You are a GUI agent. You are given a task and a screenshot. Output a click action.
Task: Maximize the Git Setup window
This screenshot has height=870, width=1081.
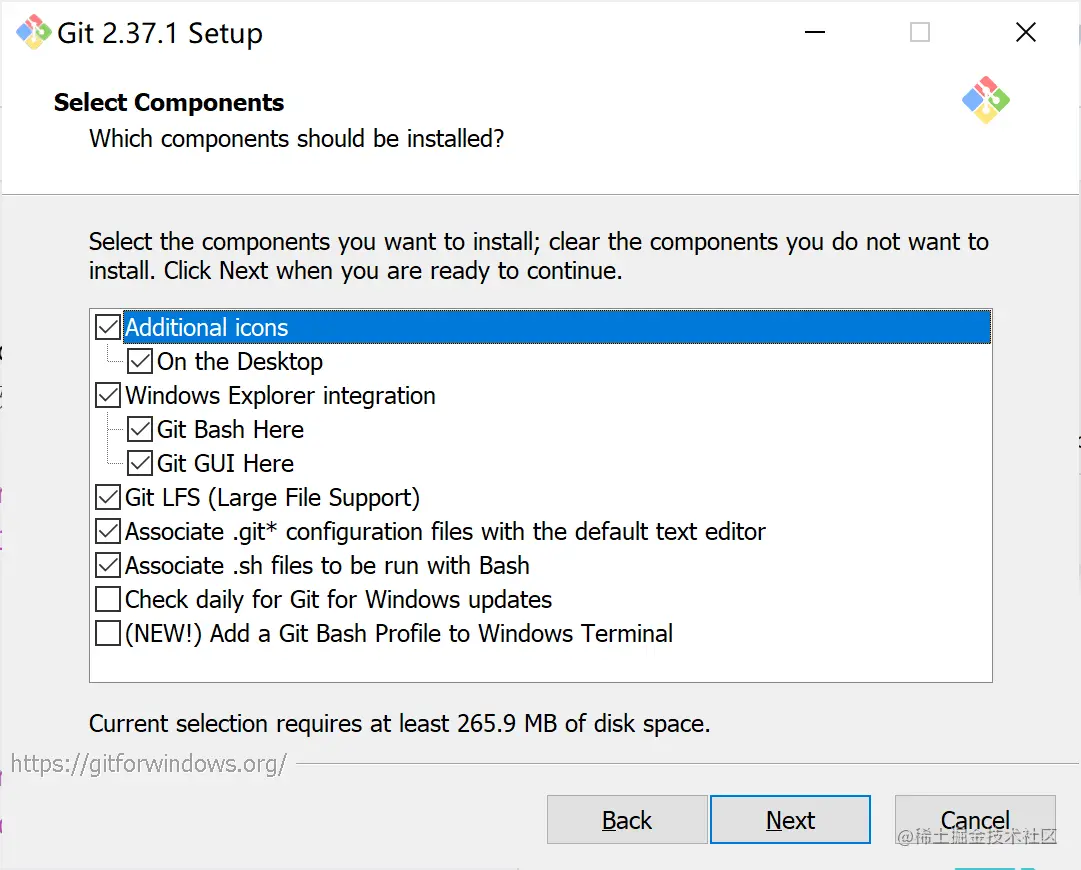920,33
